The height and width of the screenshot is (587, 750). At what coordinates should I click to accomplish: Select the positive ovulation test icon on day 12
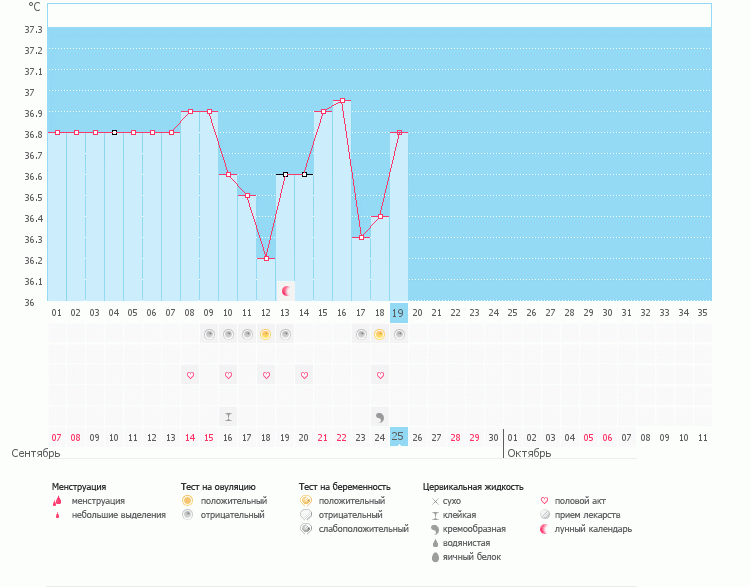point(266,334)
